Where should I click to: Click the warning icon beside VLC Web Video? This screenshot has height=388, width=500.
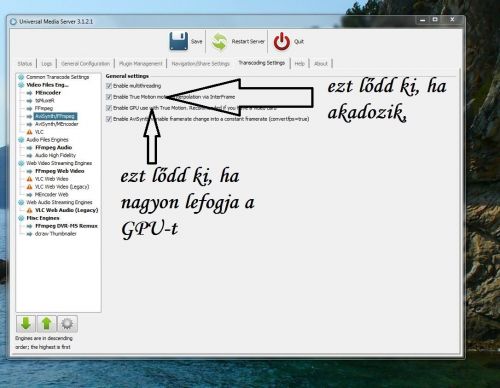click(29, 179)
